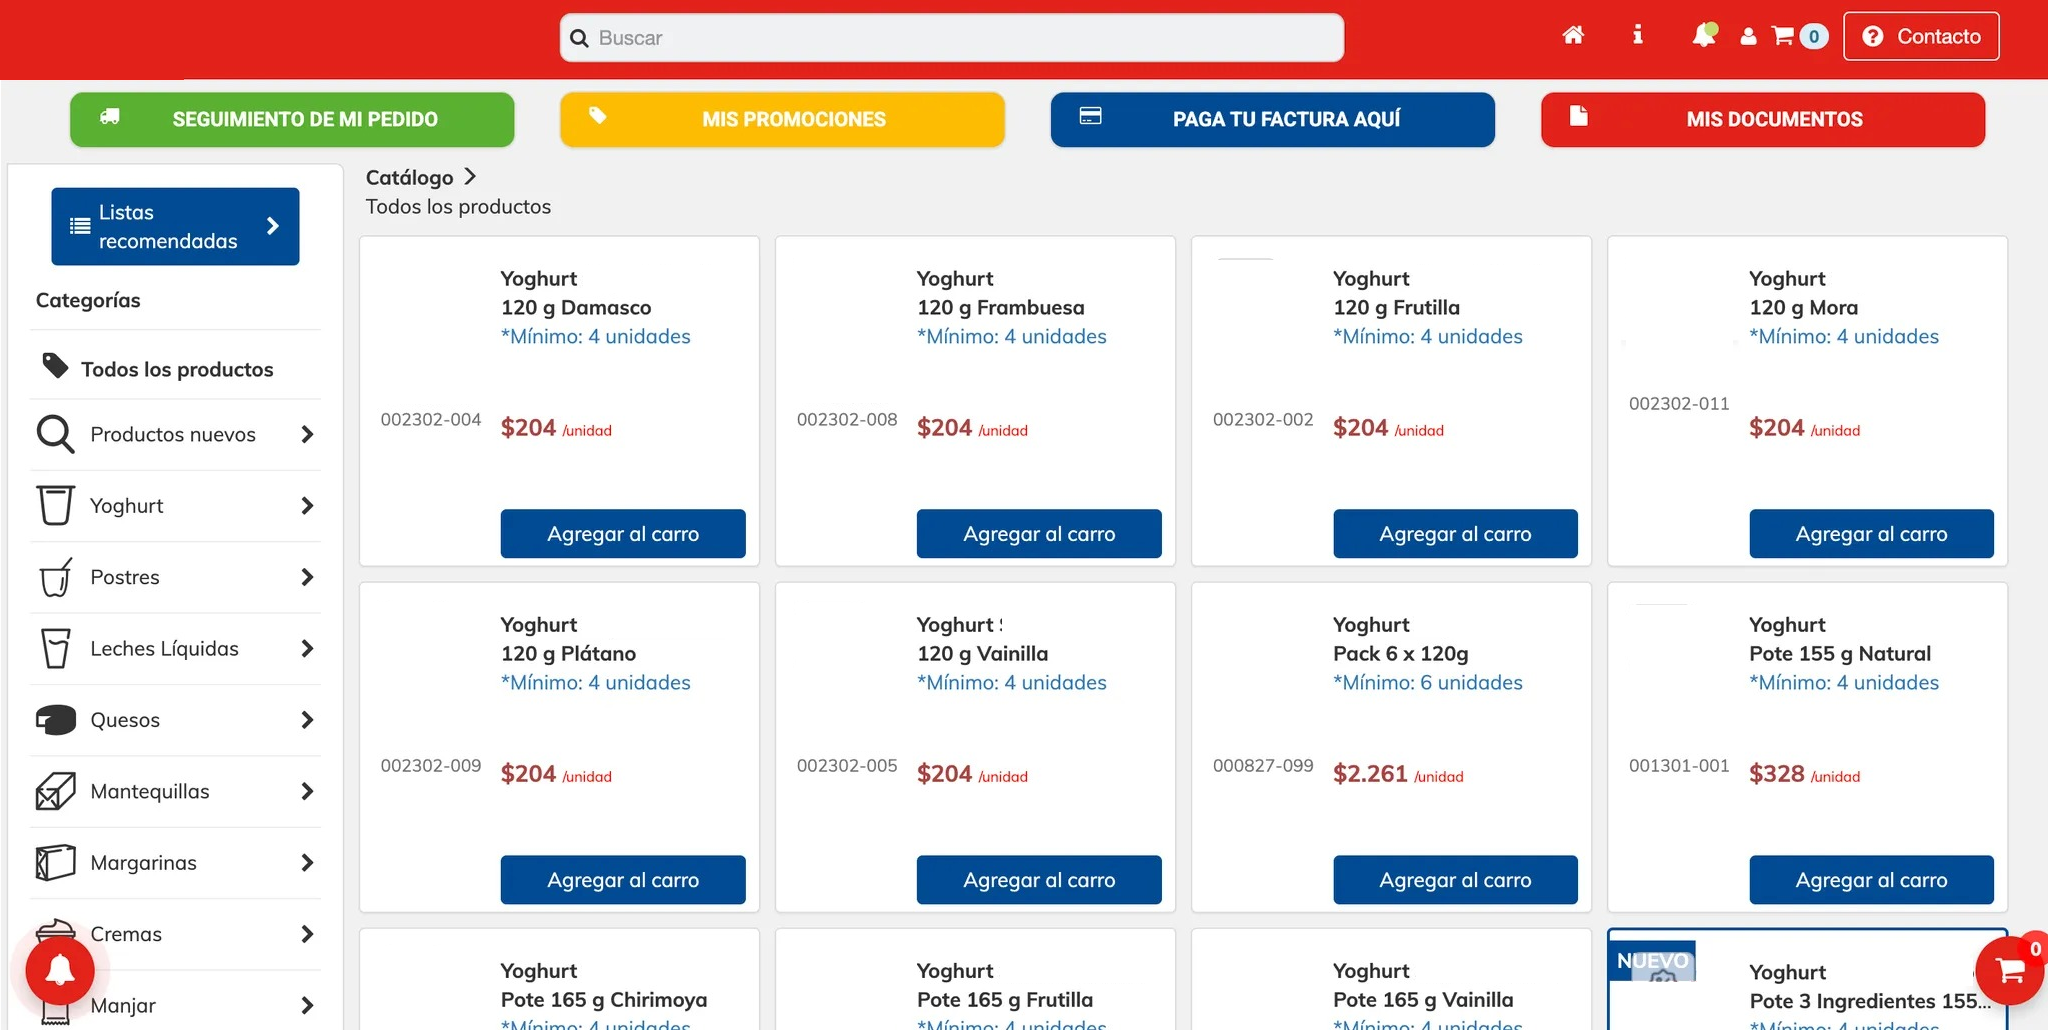Open the floating red cart button

2010,970
